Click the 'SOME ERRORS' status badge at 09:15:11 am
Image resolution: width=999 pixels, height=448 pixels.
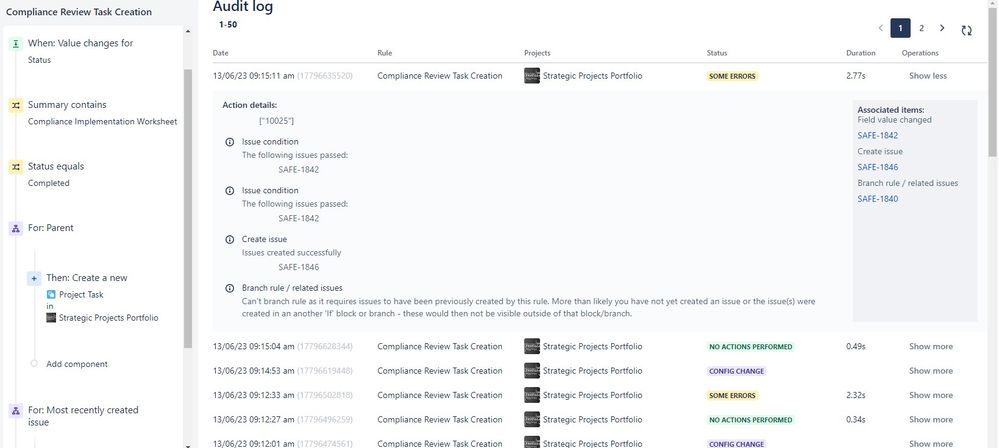point(733,76)
